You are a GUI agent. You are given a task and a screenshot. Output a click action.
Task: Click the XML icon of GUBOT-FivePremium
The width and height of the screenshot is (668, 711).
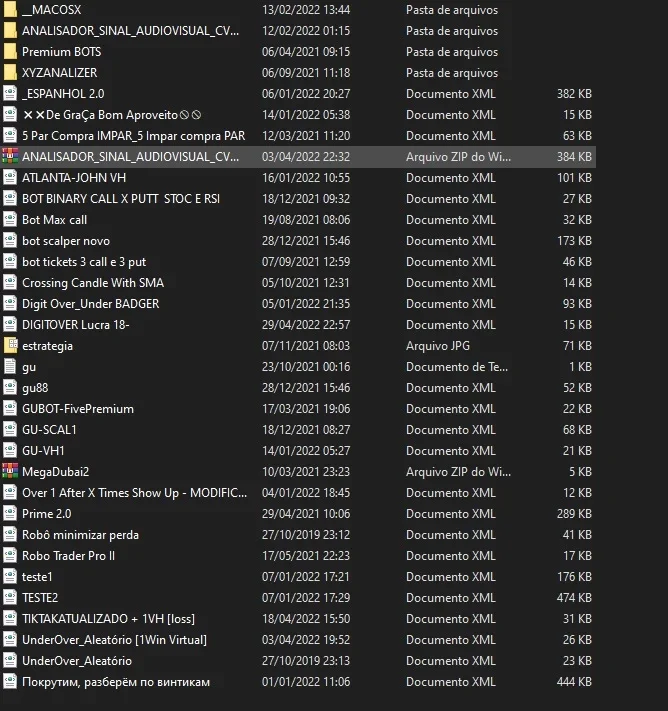pyautogui.click(x=10, y=409)
